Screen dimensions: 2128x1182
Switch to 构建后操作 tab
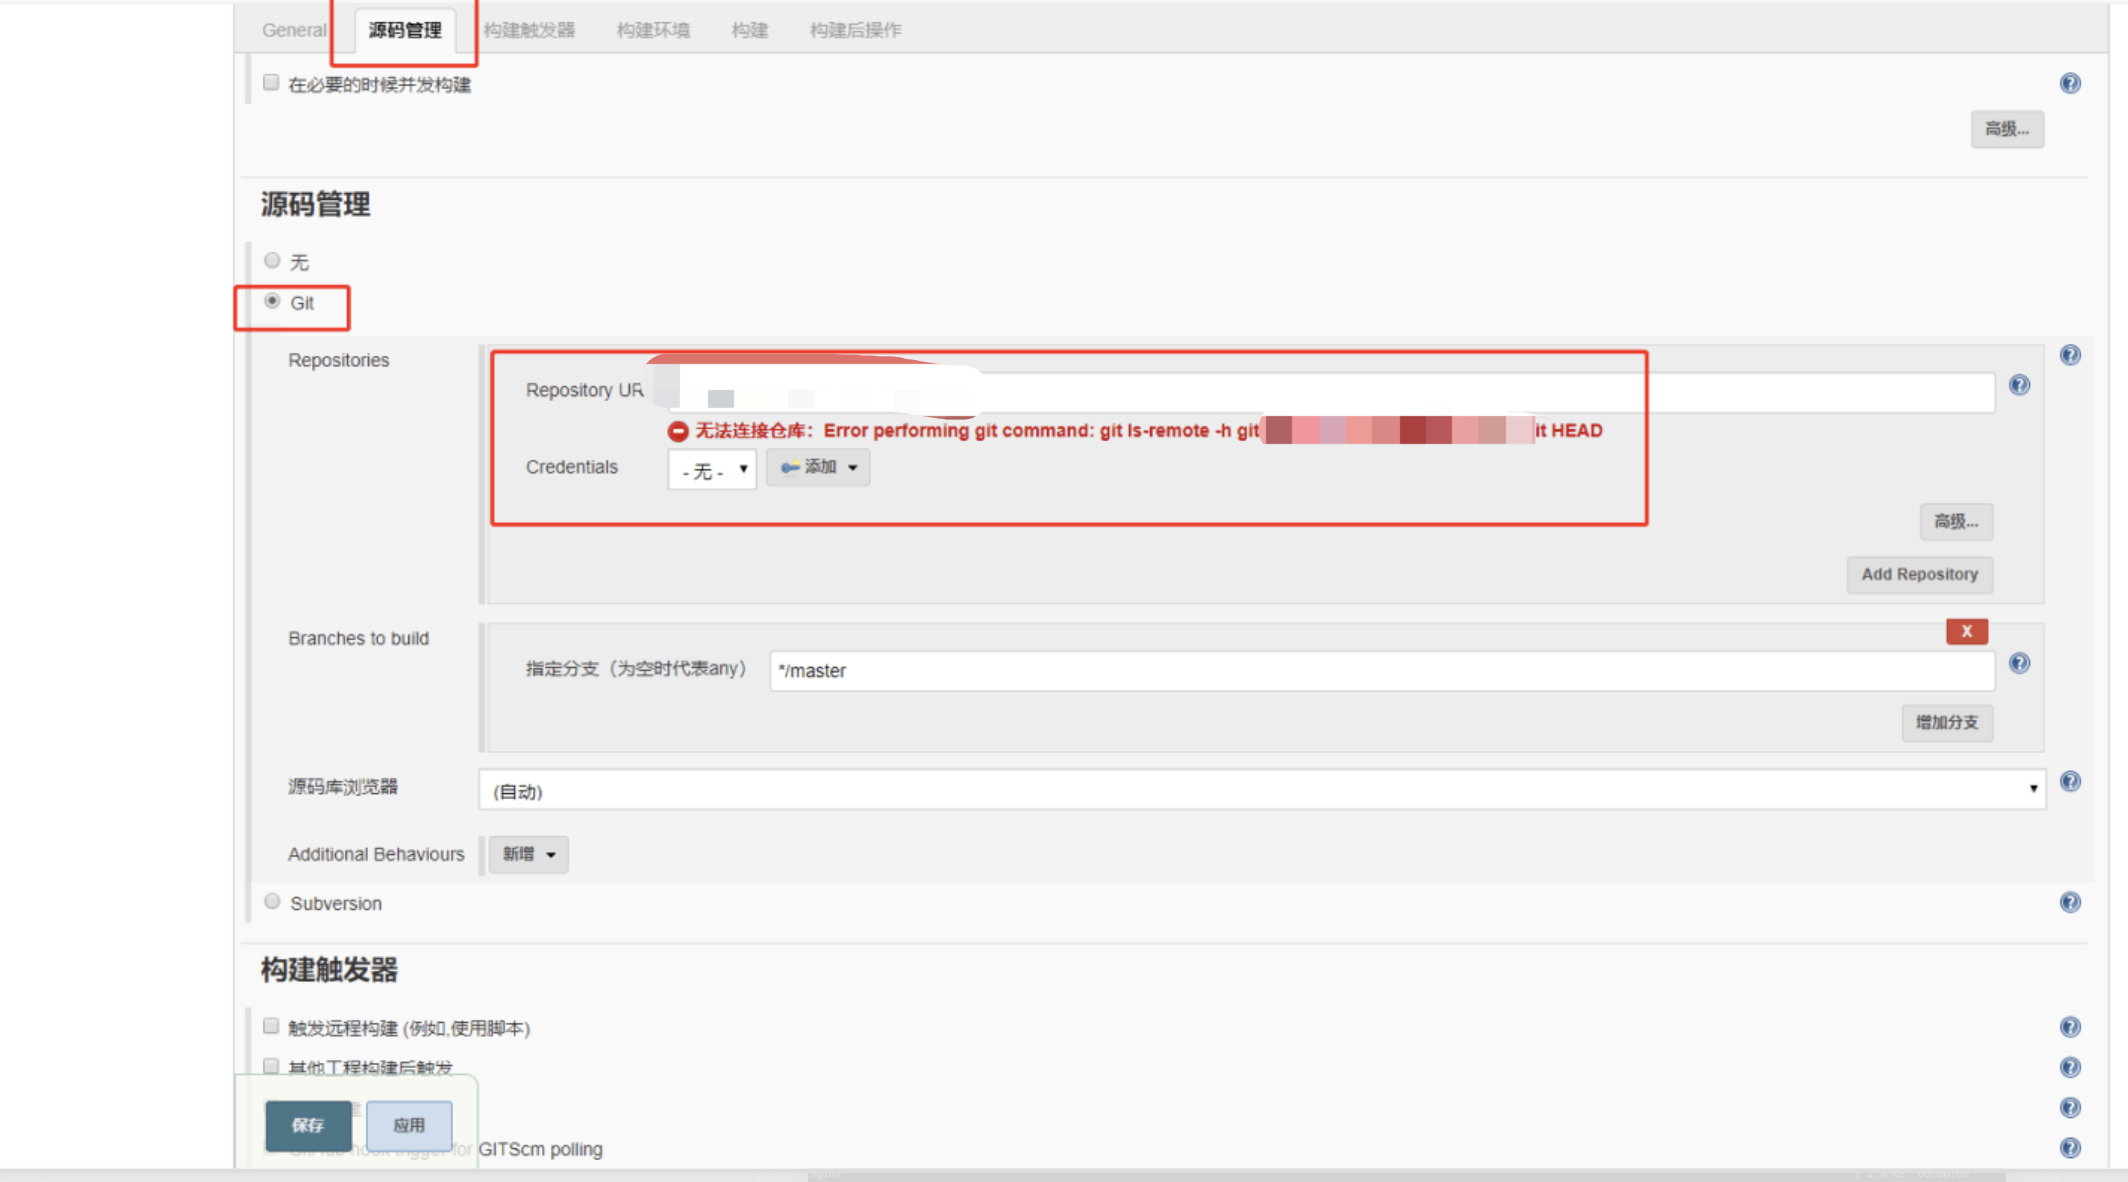coord(855,30)
